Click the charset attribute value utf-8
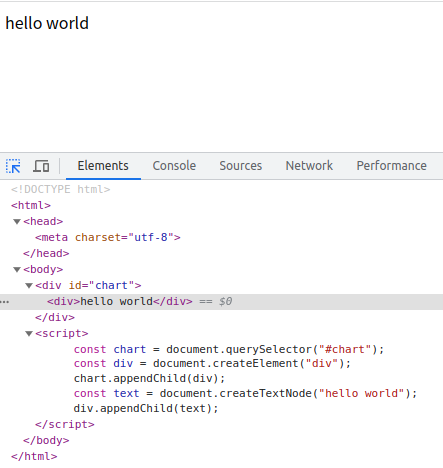This screenshot has width=443, height=468. 151,237
